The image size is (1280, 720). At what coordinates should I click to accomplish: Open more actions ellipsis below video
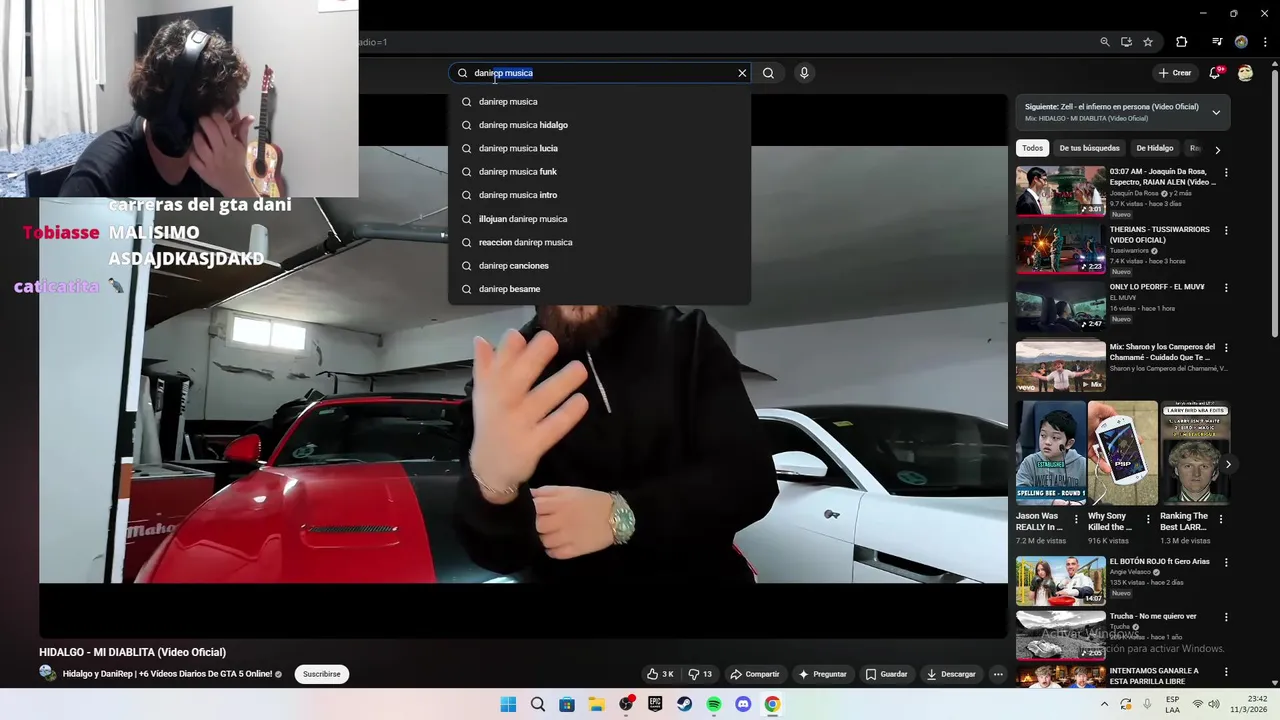[997, 674]
